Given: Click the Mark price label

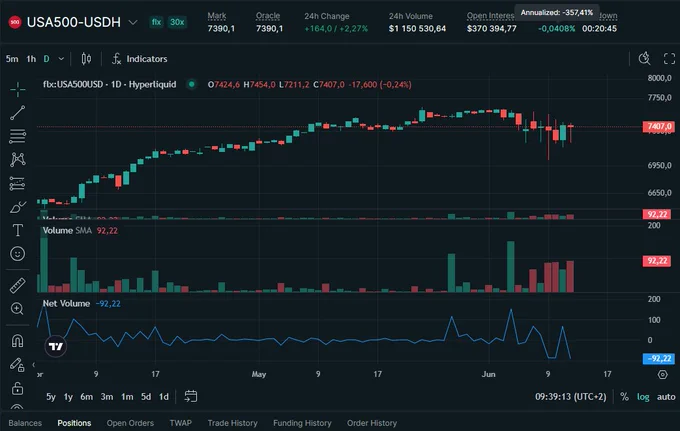Looking at the screenshot, I should pos(217,16).
